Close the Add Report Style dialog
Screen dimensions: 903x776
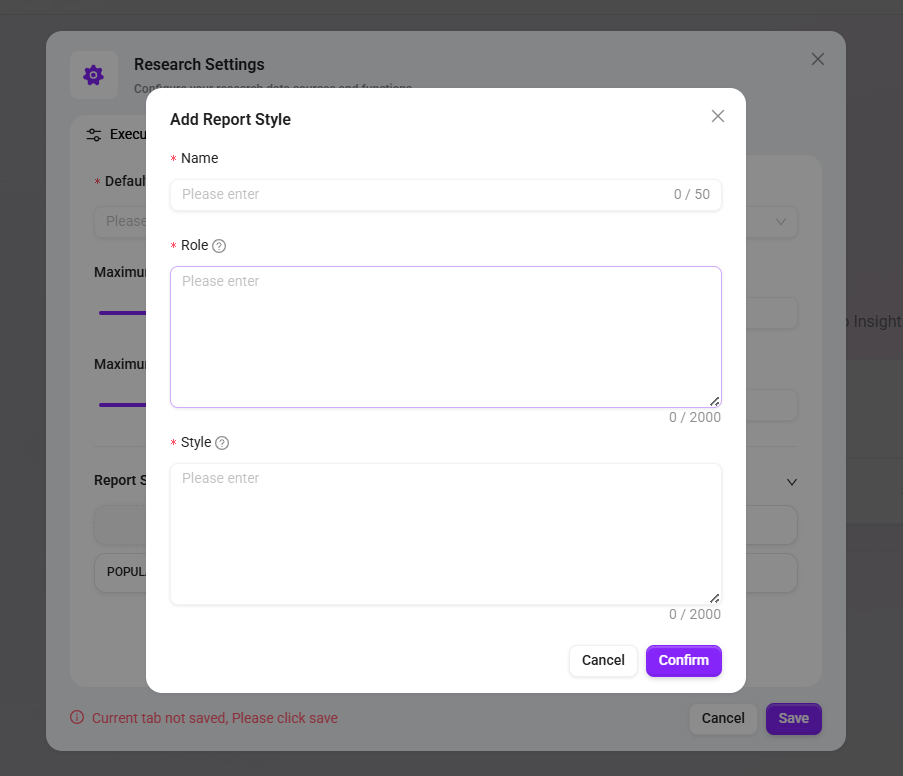[717, 116]
